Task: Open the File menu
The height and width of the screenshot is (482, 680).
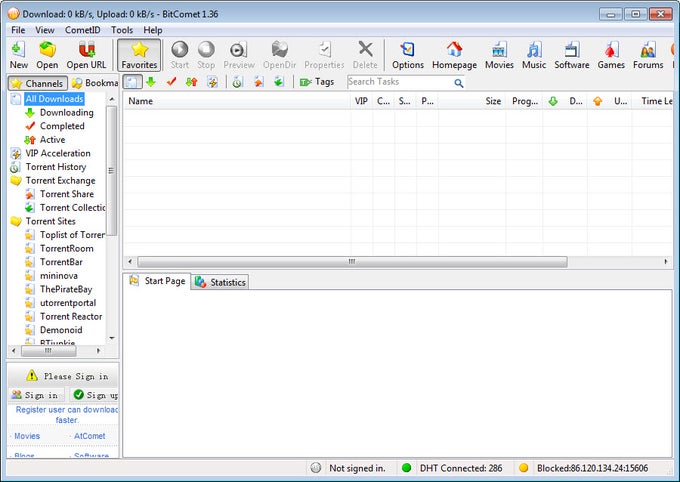Action: click(18, 30)
